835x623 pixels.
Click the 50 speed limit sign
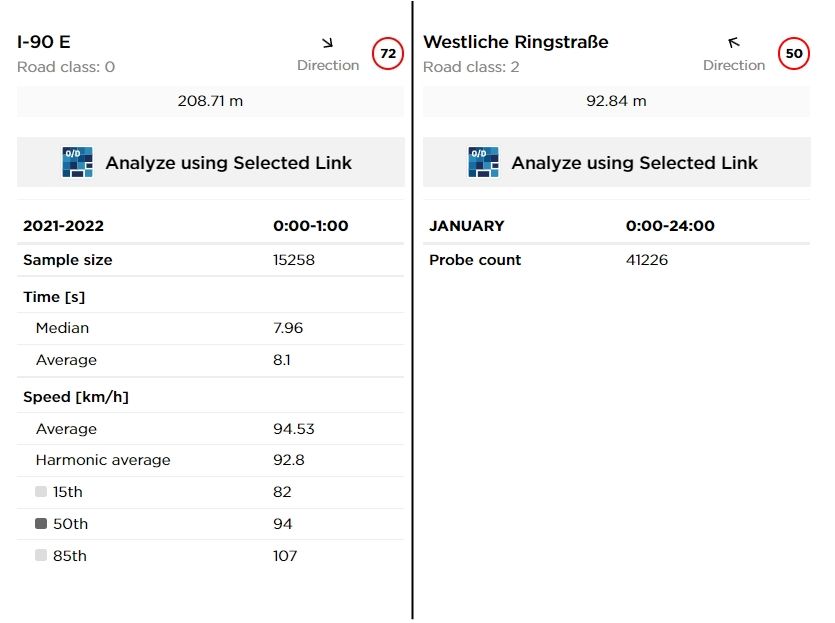click(x=793, y=53)
